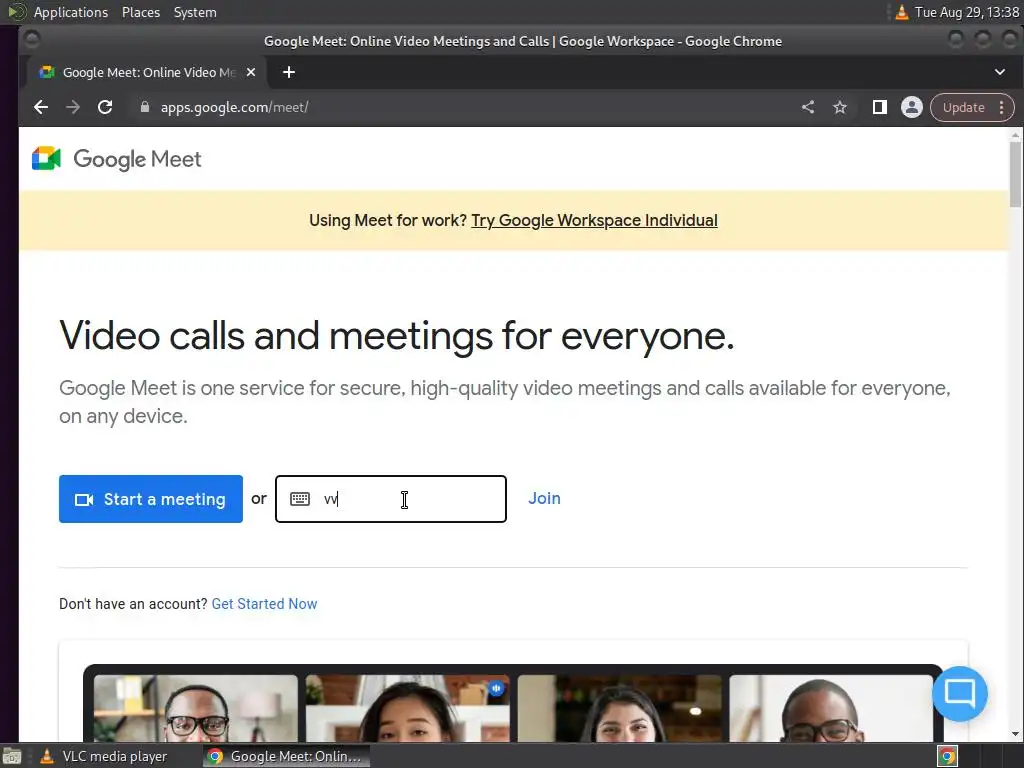
Task: Switch to VLC media player in taskbar
Action: tap(103, 756)
